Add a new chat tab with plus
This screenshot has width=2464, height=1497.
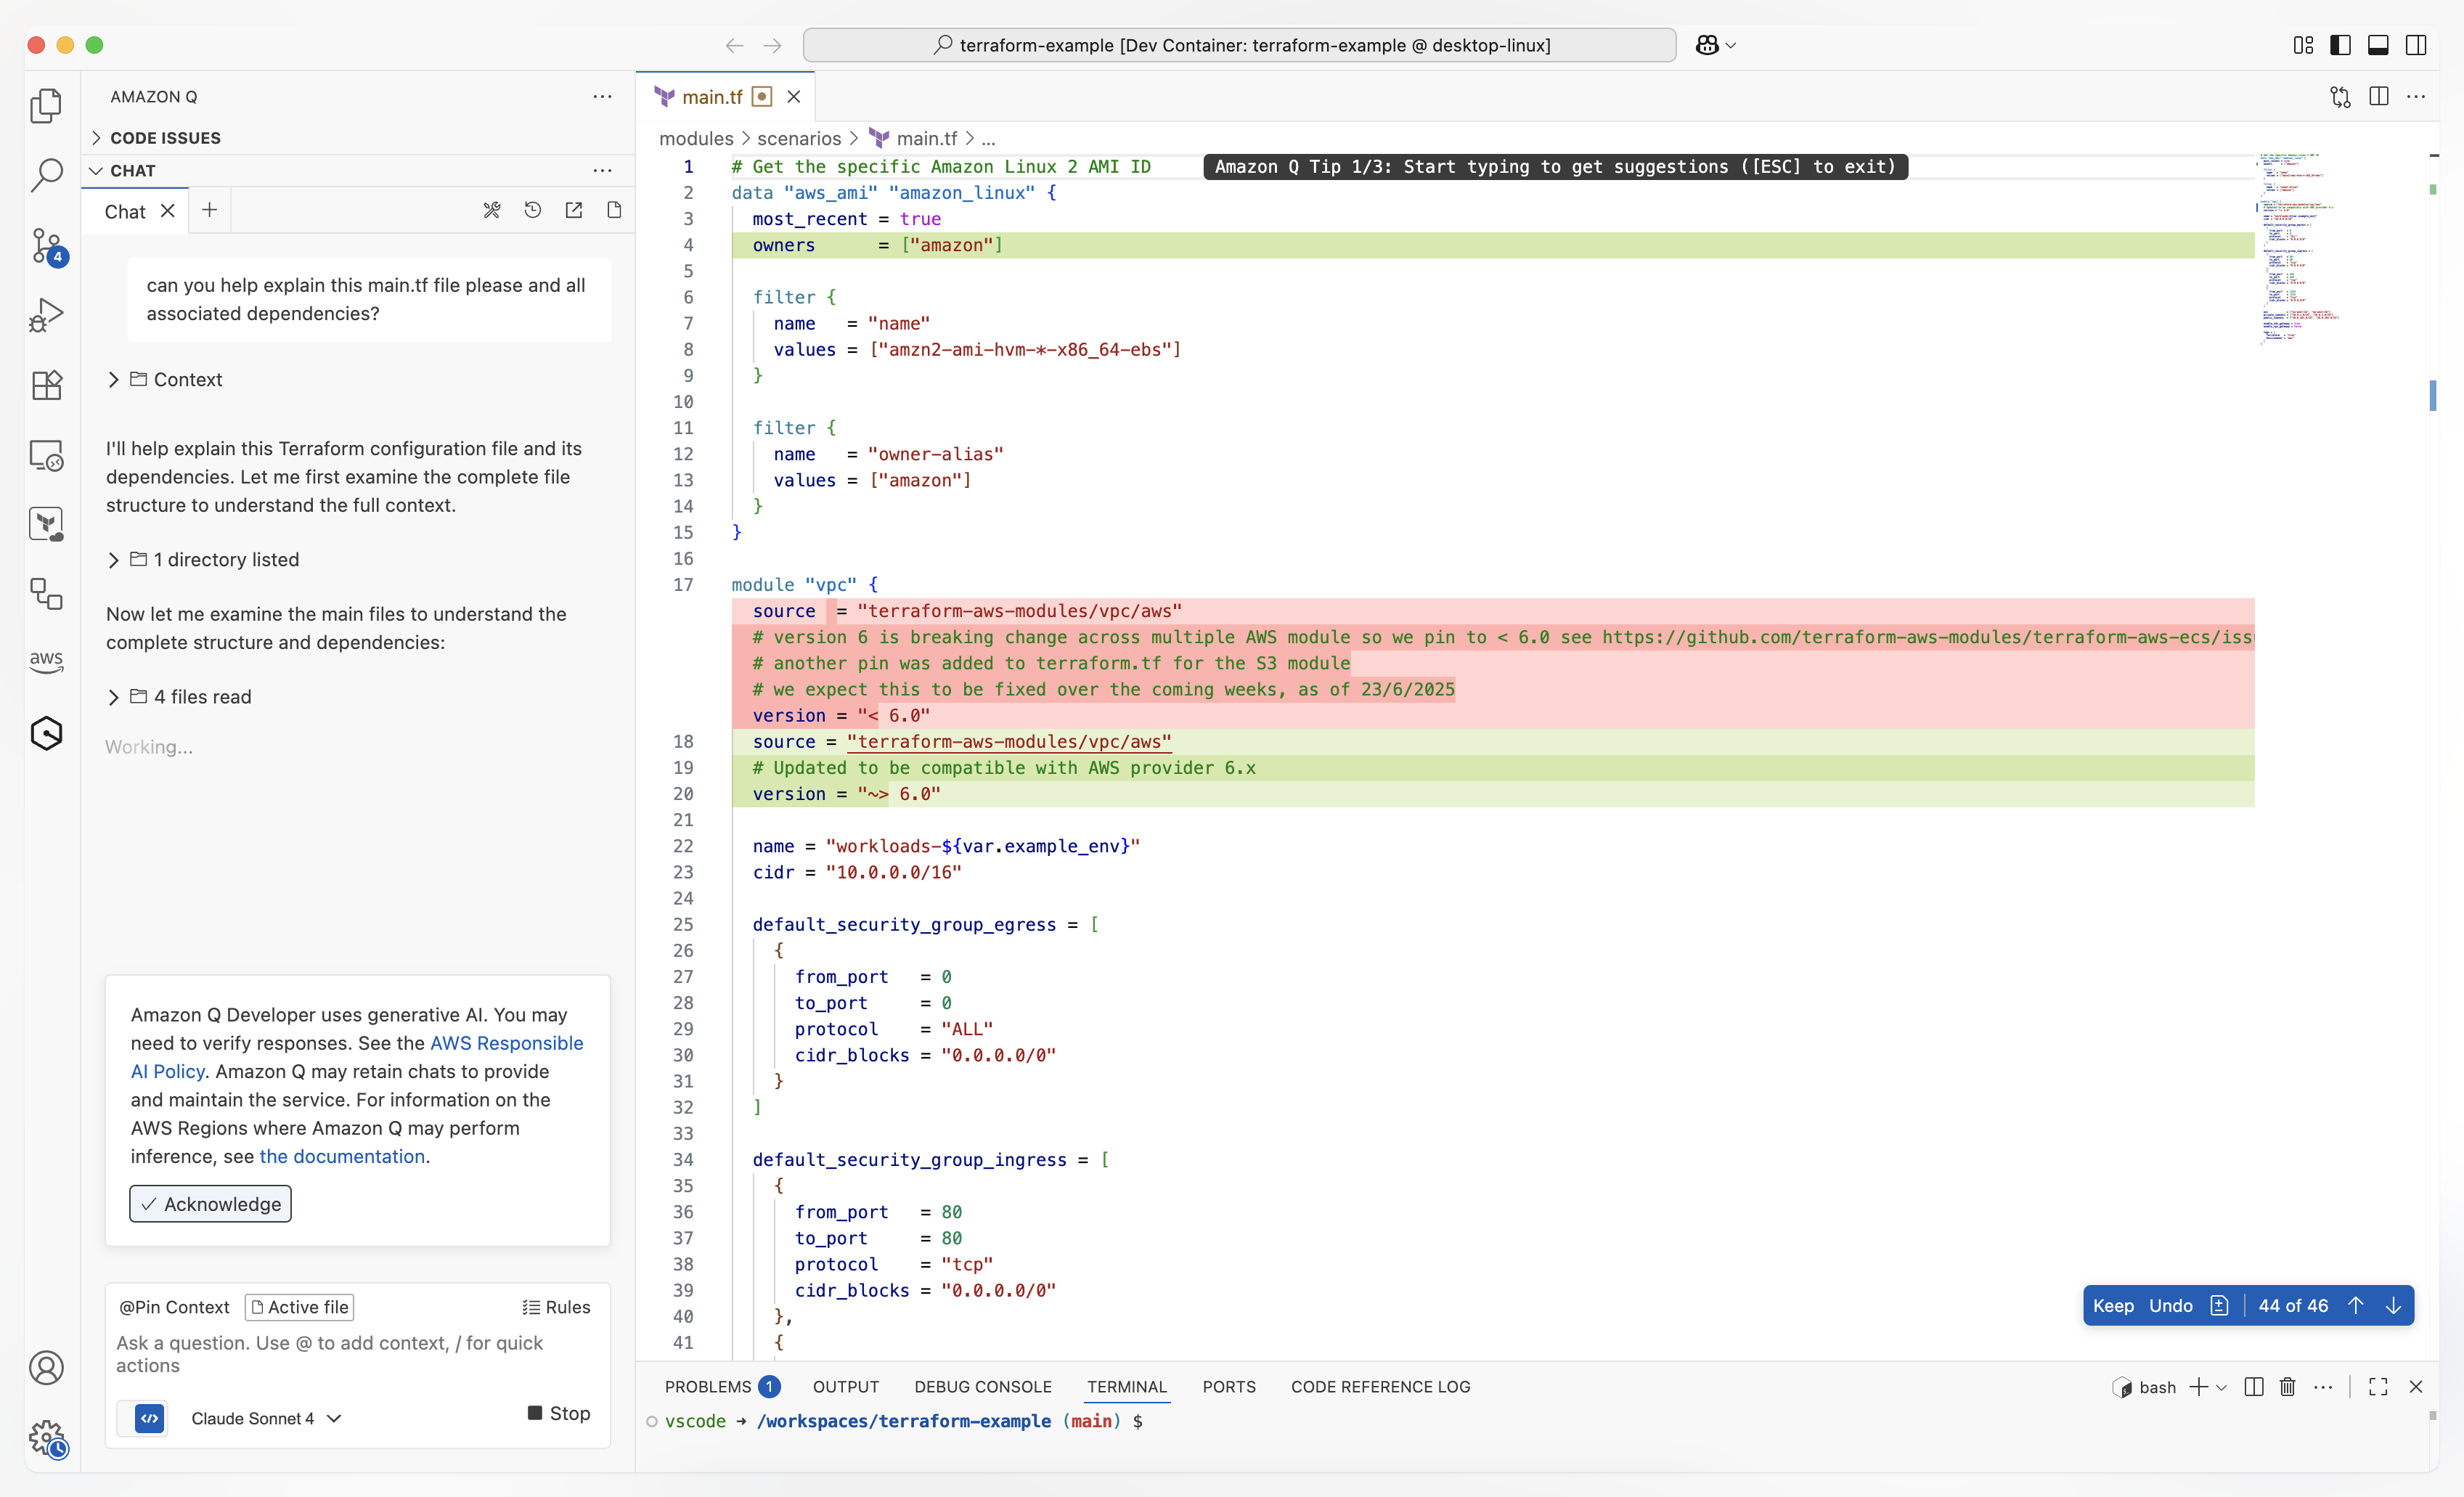[x=209, y=210]
